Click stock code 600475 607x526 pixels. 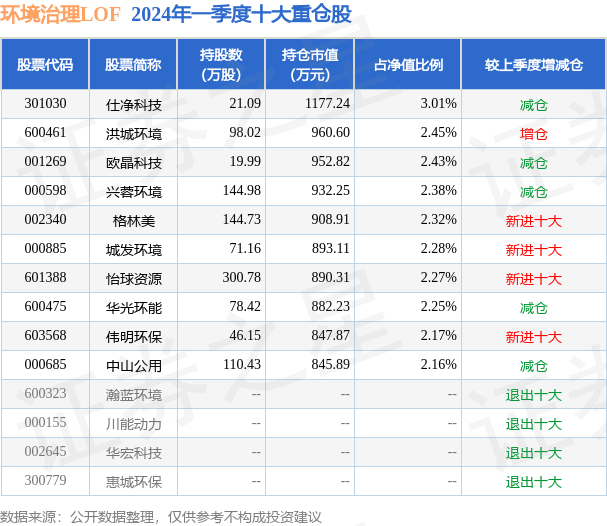(45, 307)
